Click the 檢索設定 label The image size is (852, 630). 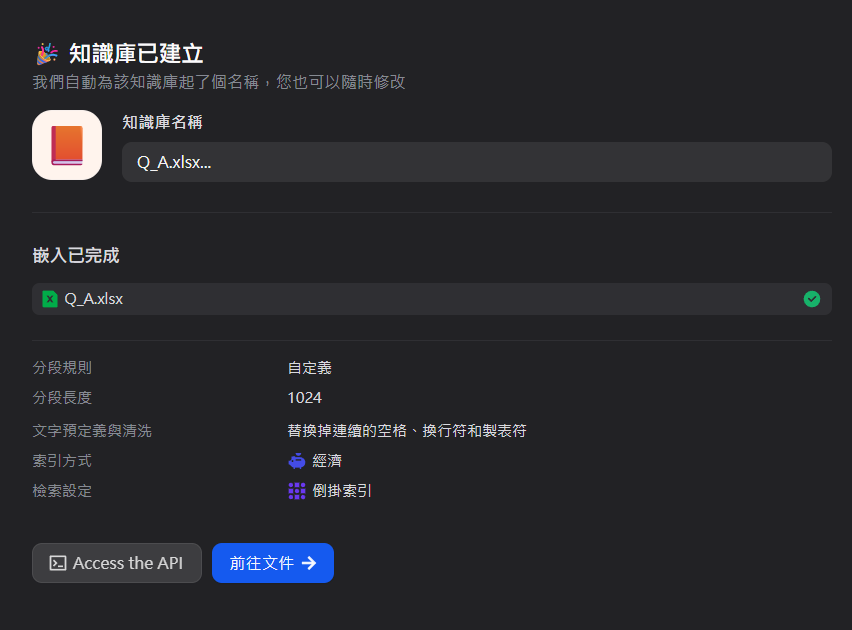(62, 491)
